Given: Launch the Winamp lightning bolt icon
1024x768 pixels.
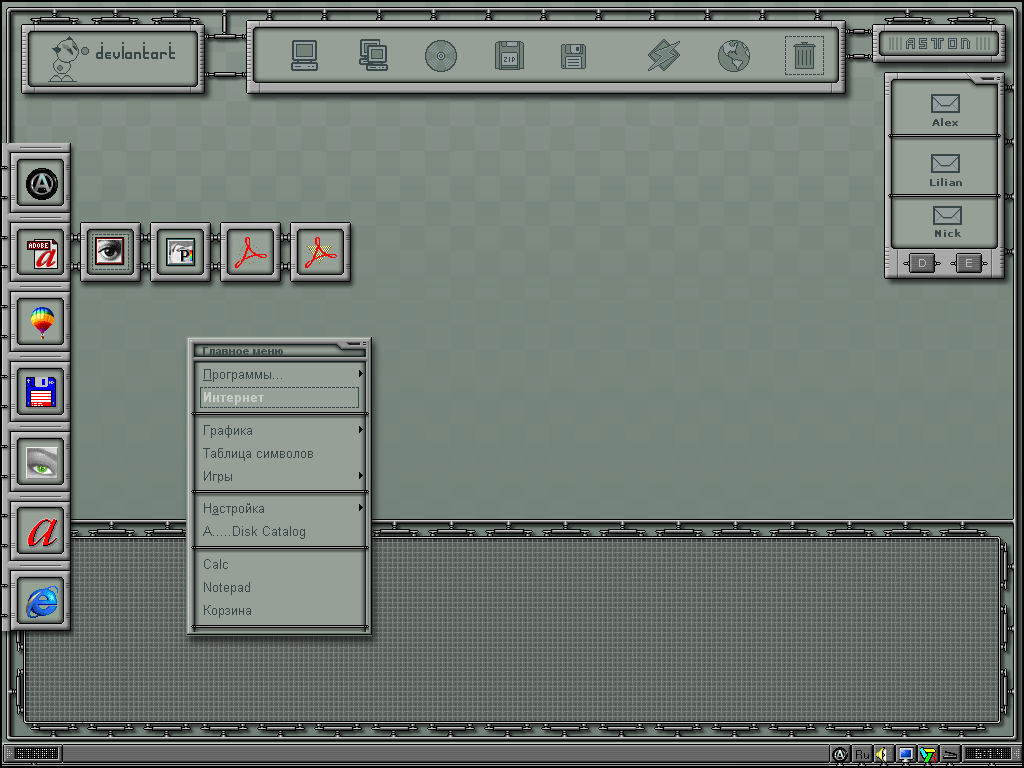Looking at the screenshot, I should coord(664,56).
